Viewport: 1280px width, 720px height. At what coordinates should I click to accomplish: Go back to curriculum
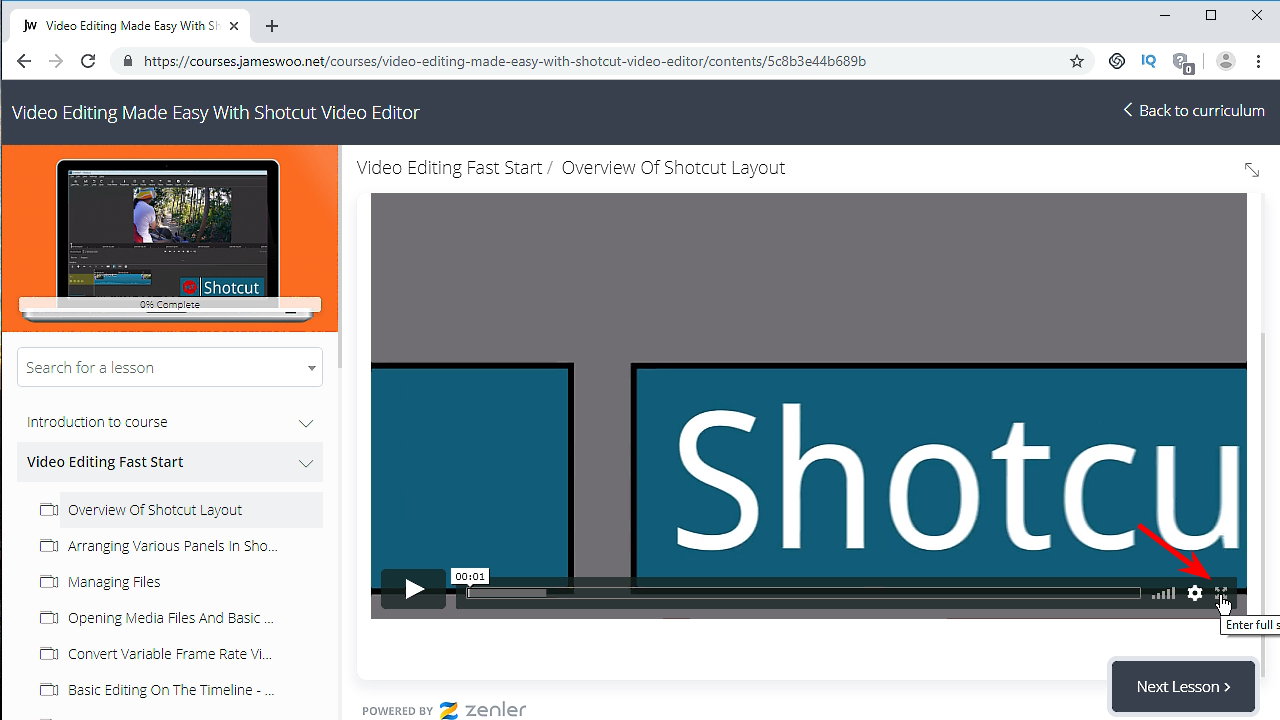point(1193,110)
